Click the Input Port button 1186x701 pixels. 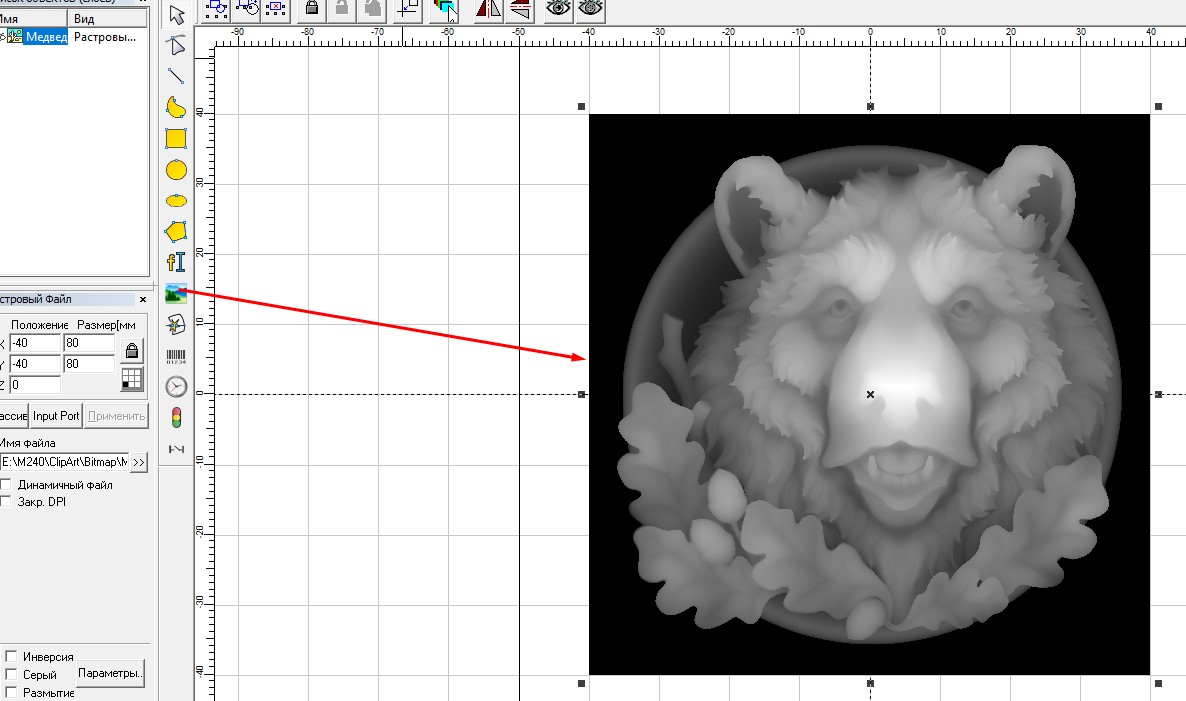(x=56, y=416)
